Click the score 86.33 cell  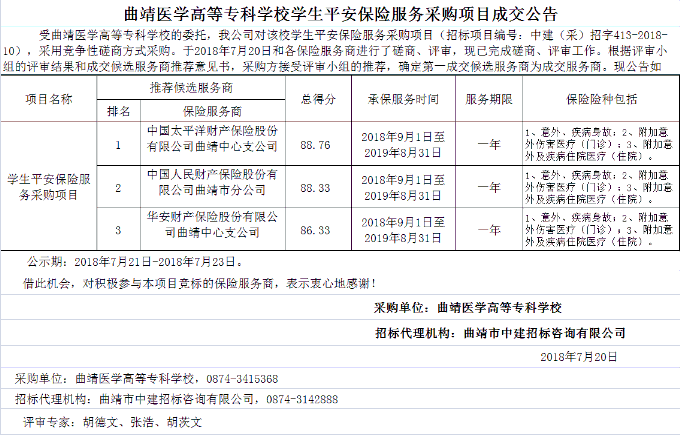316,229
